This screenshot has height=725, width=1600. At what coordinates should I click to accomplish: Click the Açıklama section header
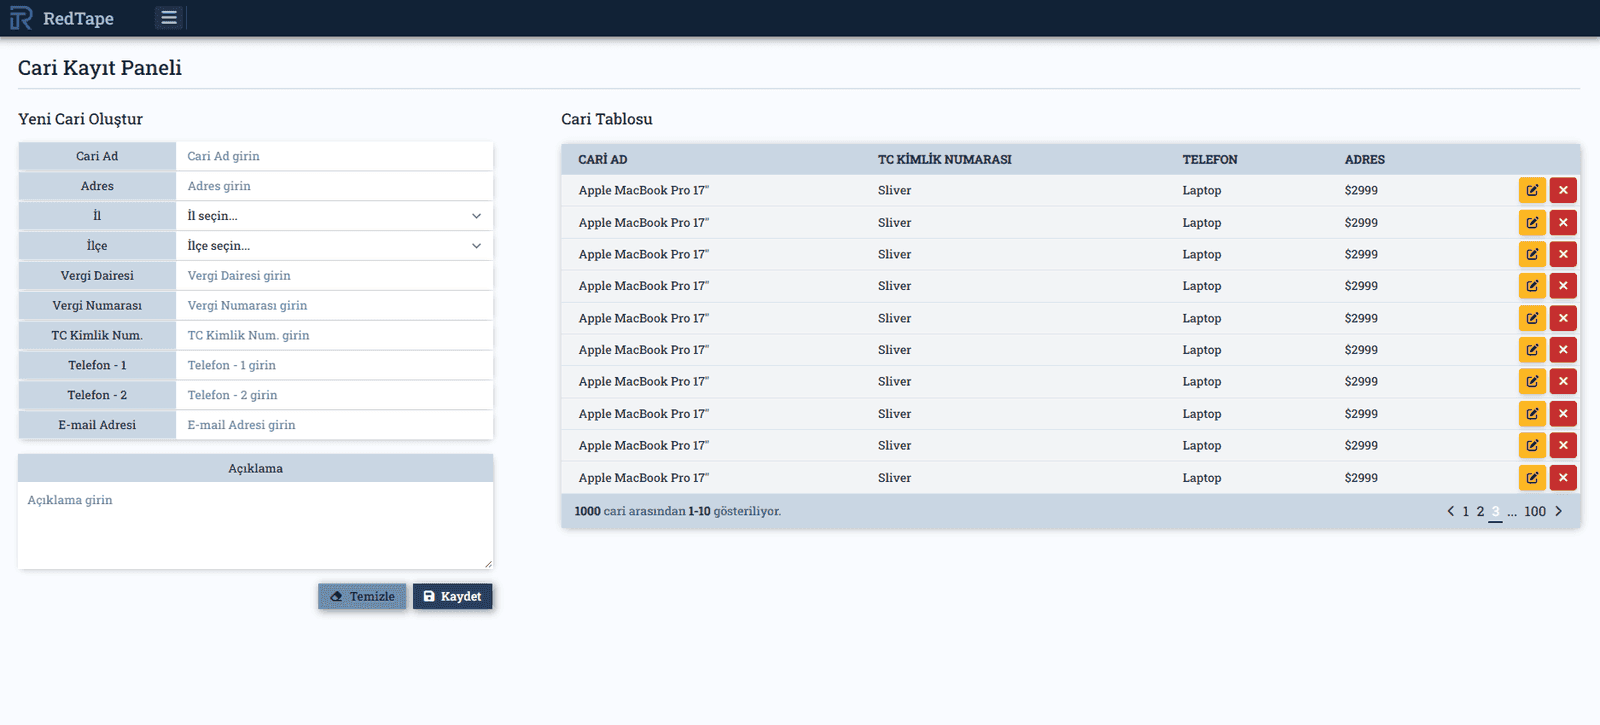tap(255, 468)
